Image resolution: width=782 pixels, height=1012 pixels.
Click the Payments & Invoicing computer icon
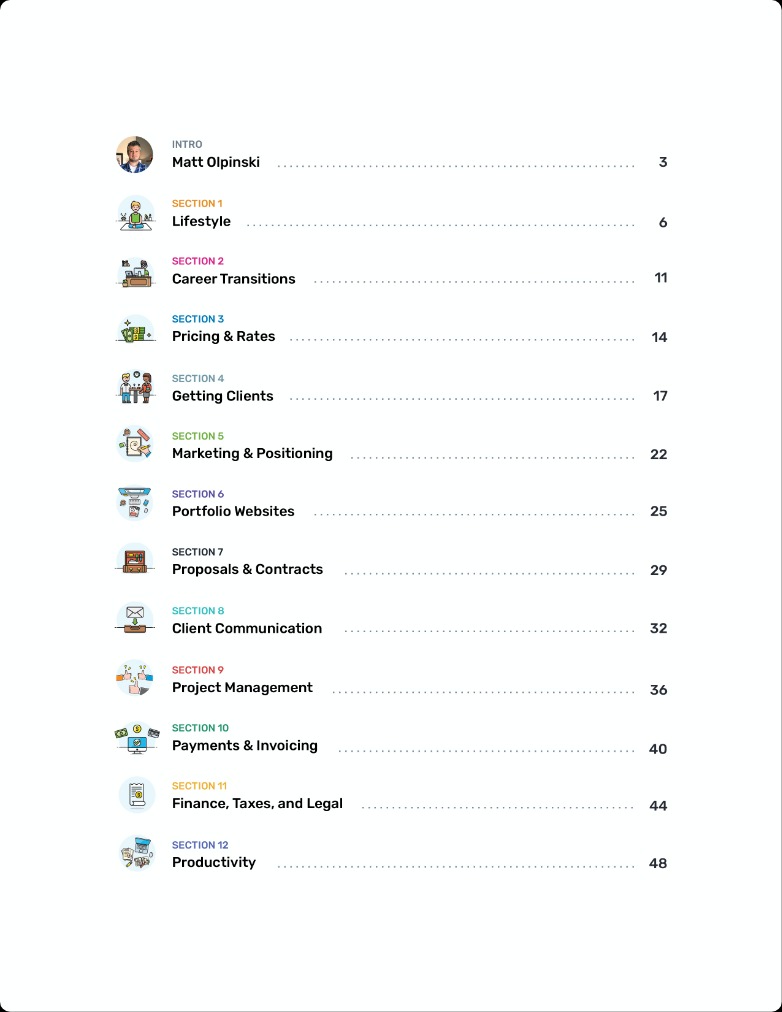(x=135, y=737)
